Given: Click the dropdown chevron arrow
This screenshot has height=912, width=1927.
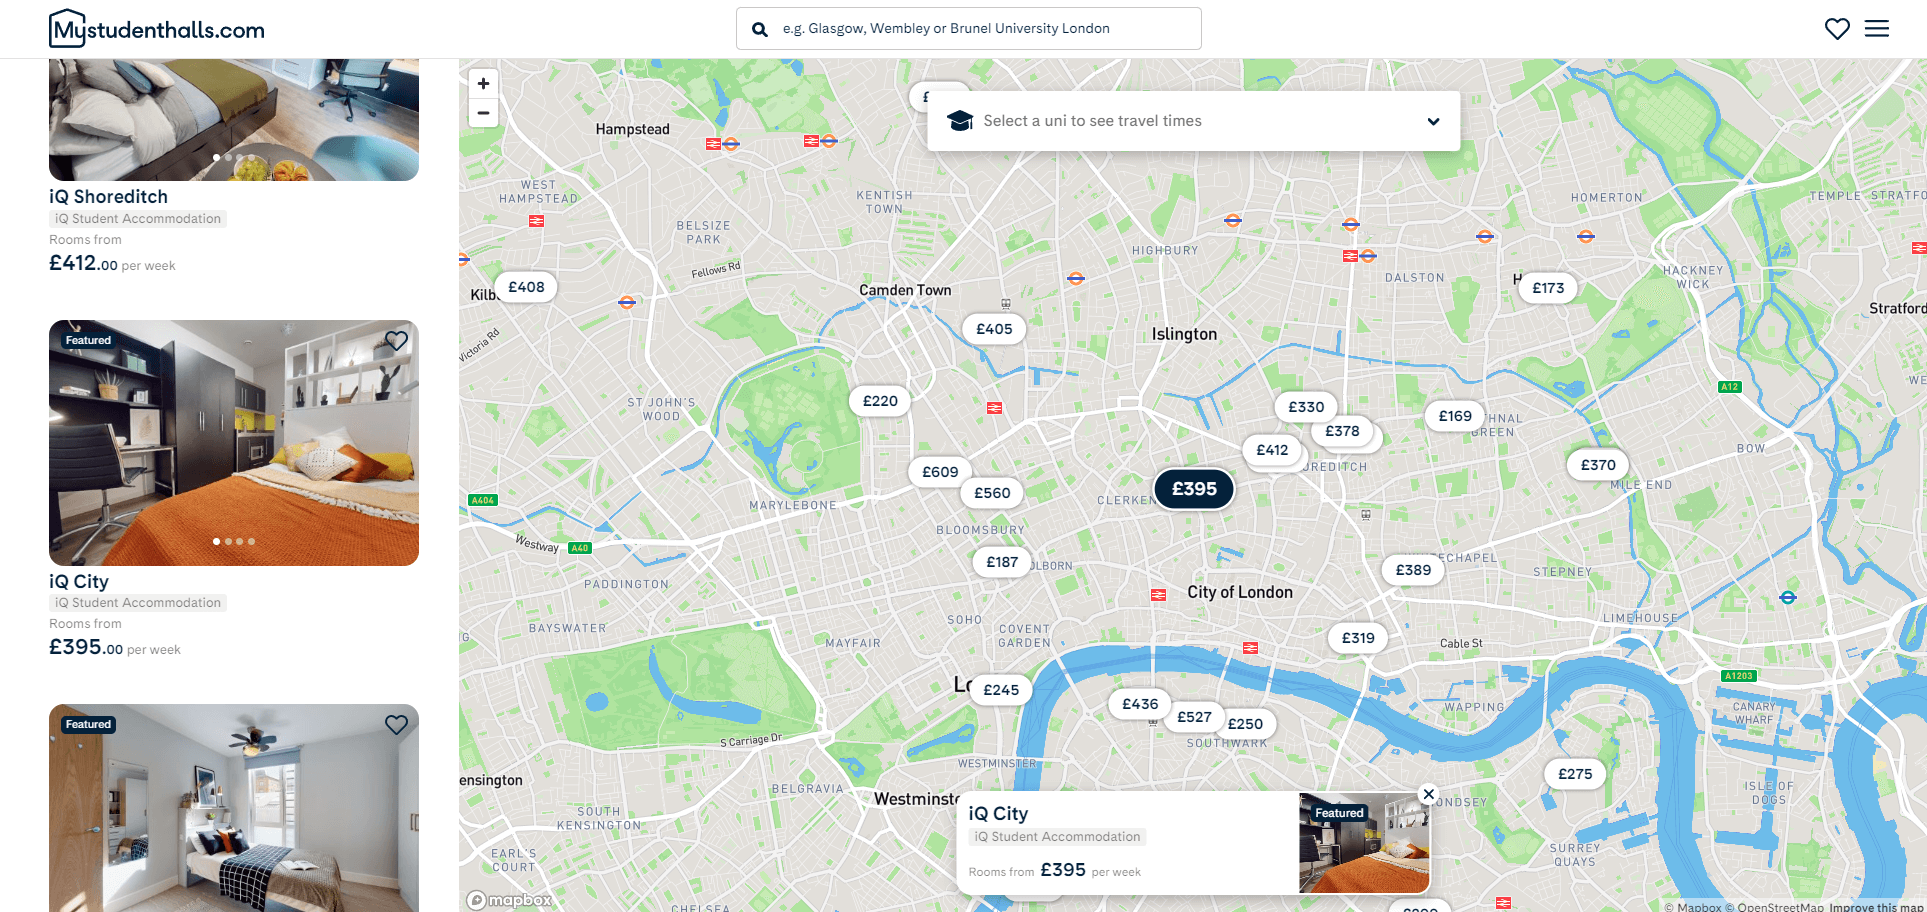Looking at the screenshot, I should pos(1433,122).
